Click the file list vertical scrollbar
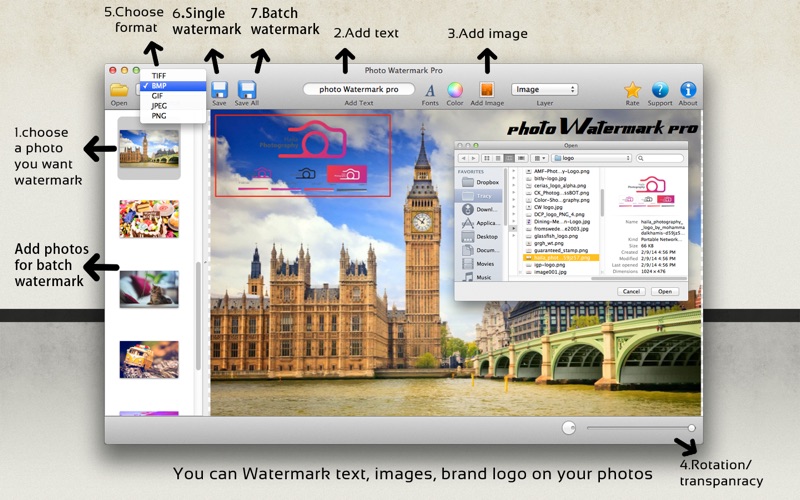This screenshot has width=800, height=500. coord(602,203)
